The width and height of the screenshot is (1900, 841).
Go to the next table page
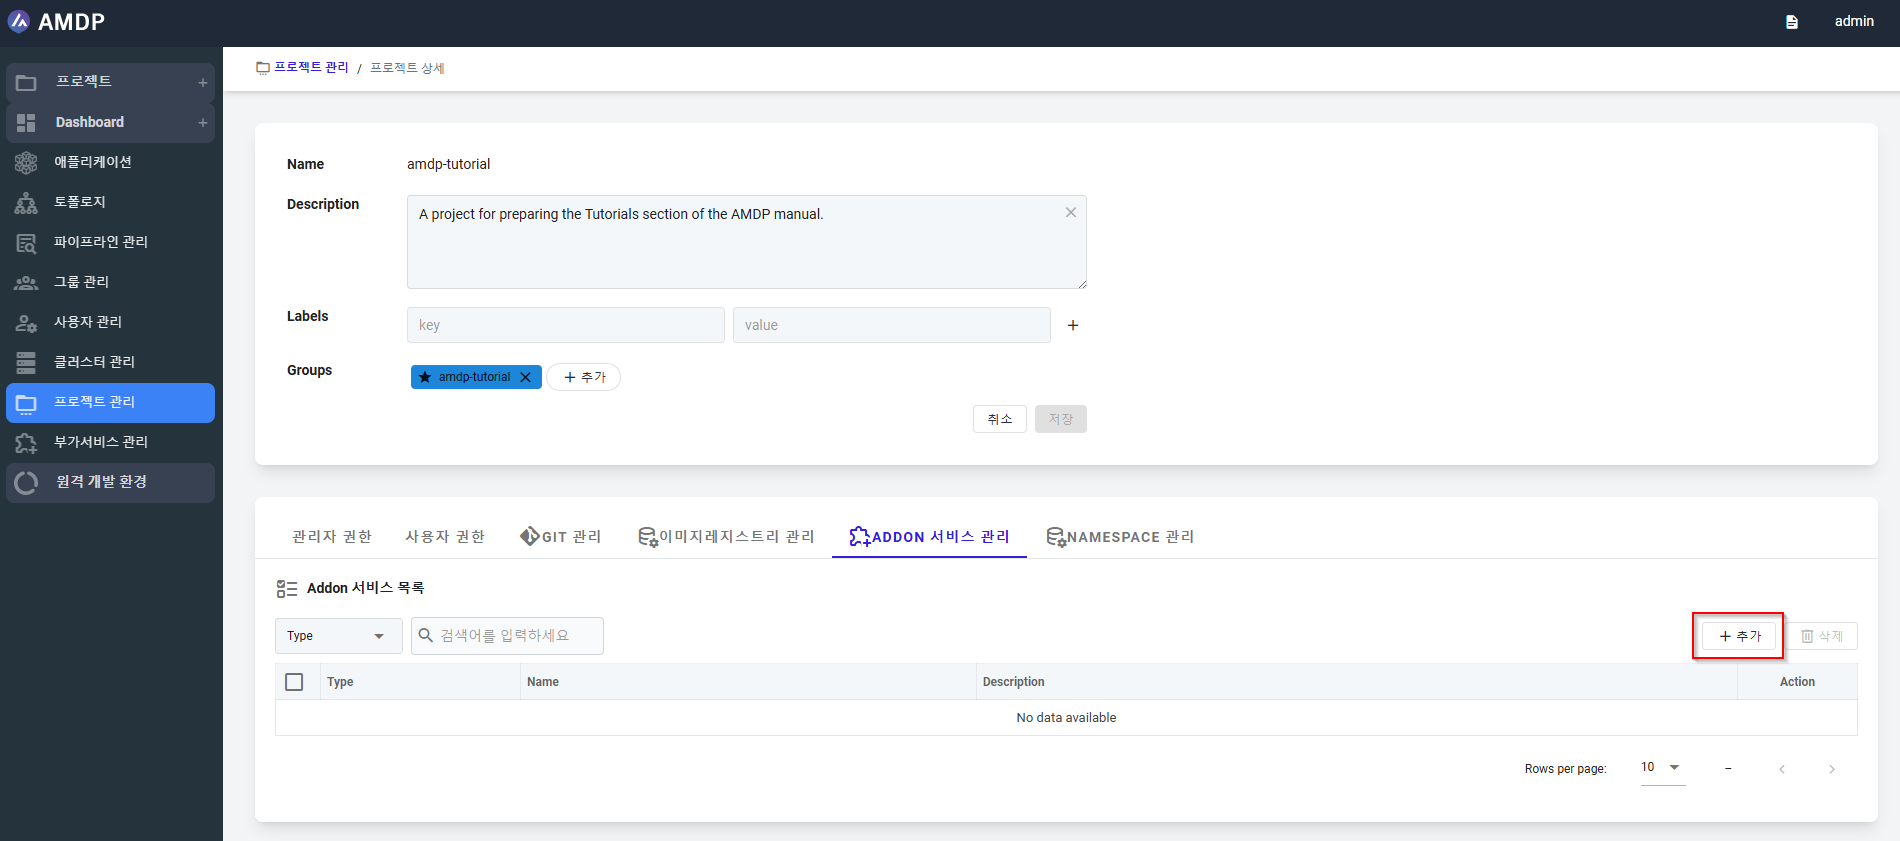click(x=1832, y=769)
